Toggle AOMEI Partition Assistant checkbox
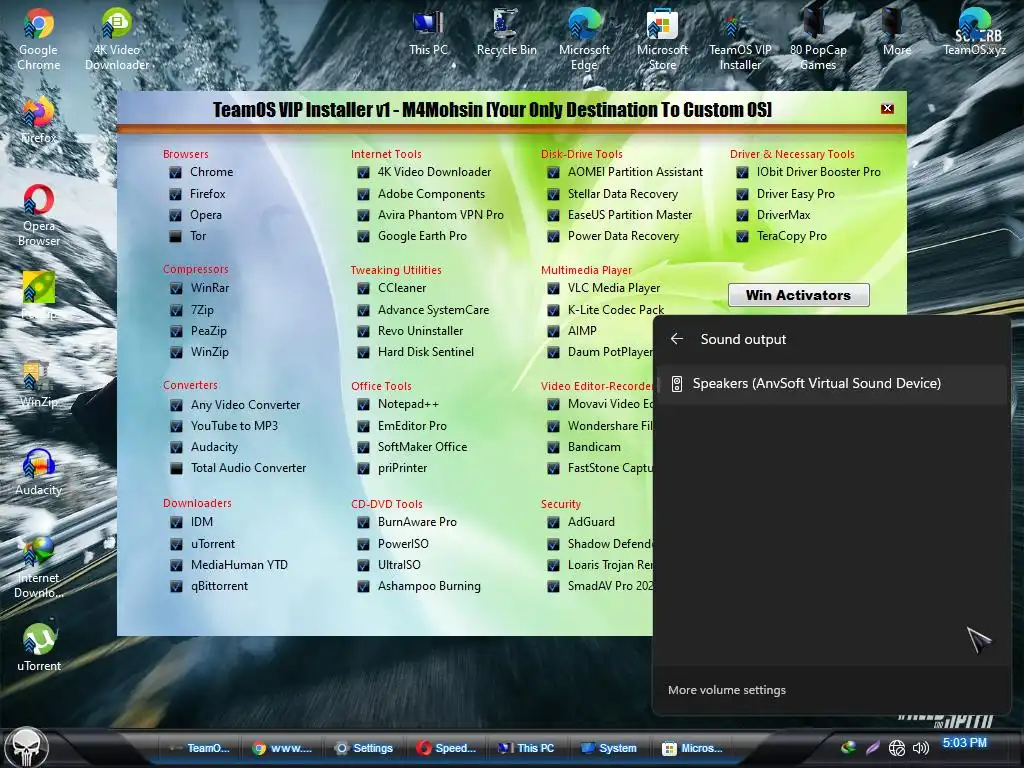The width and height of the screenshot is (1024, 768). point(553,172)
